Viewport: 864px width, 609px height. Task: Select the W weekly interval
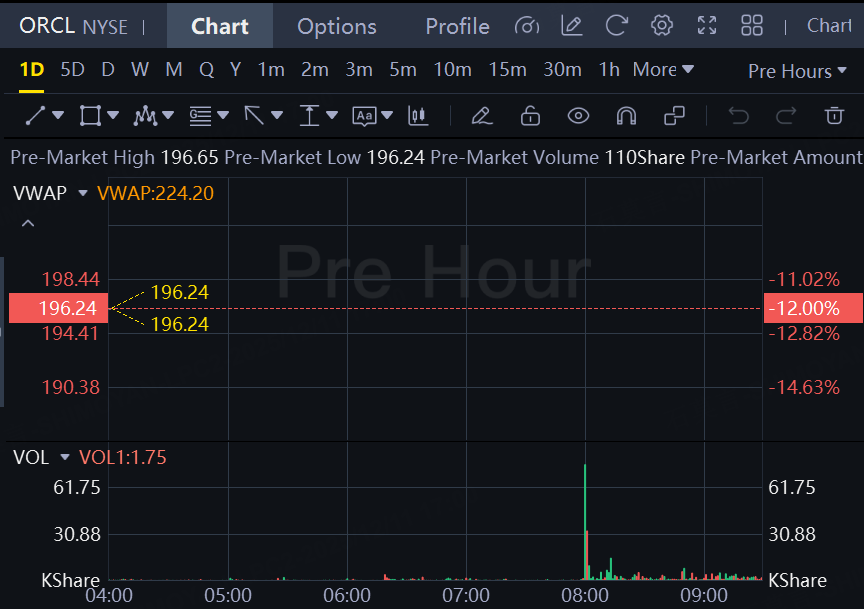(140, 70)
